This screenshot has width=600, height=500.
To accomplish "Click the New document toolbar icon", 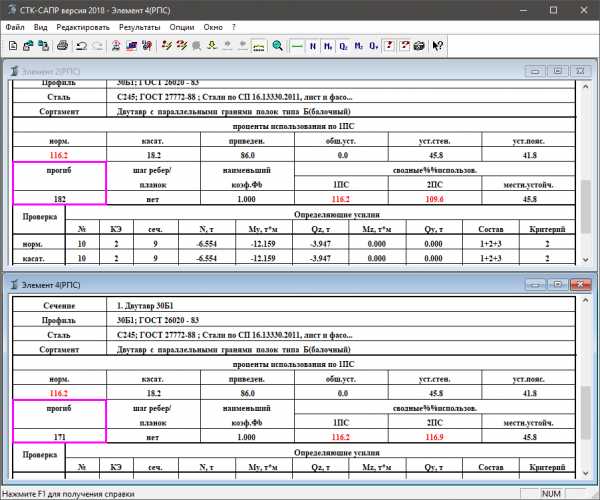I will pyautogui.click(x=11, y=46).
